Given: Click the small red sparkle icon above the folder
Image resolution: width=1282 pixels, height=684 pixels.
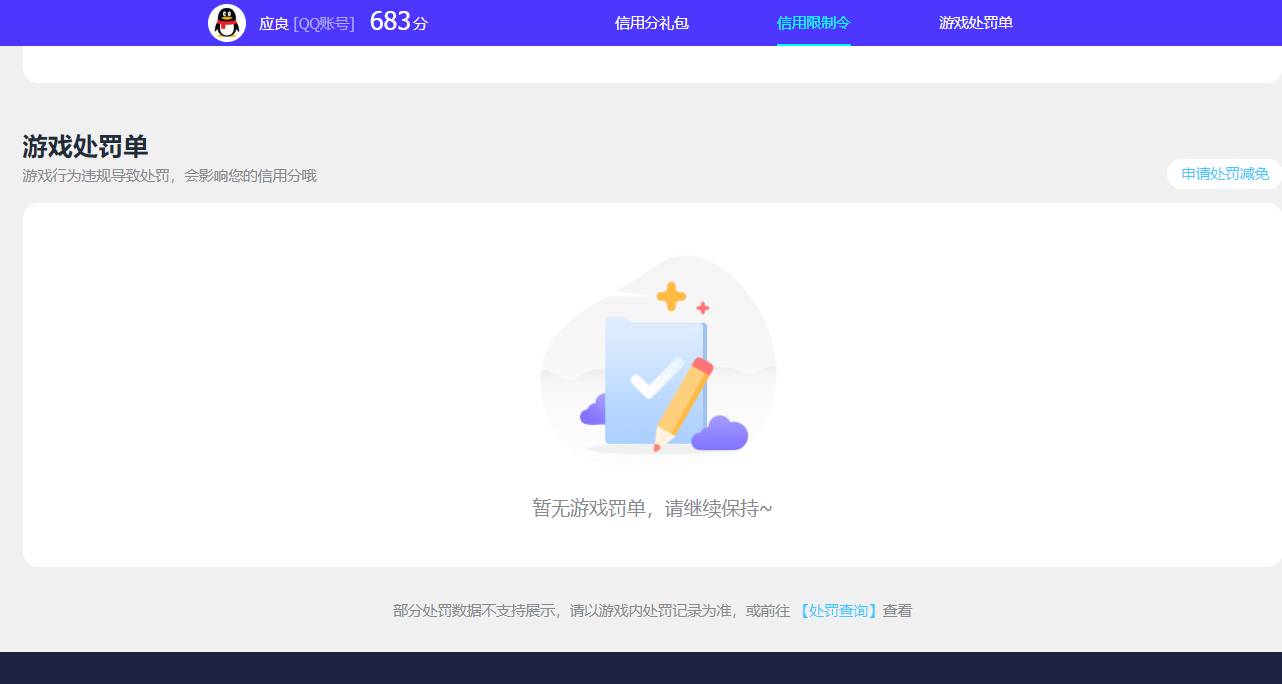Looking at the screenshot, I should pos(704,310).
